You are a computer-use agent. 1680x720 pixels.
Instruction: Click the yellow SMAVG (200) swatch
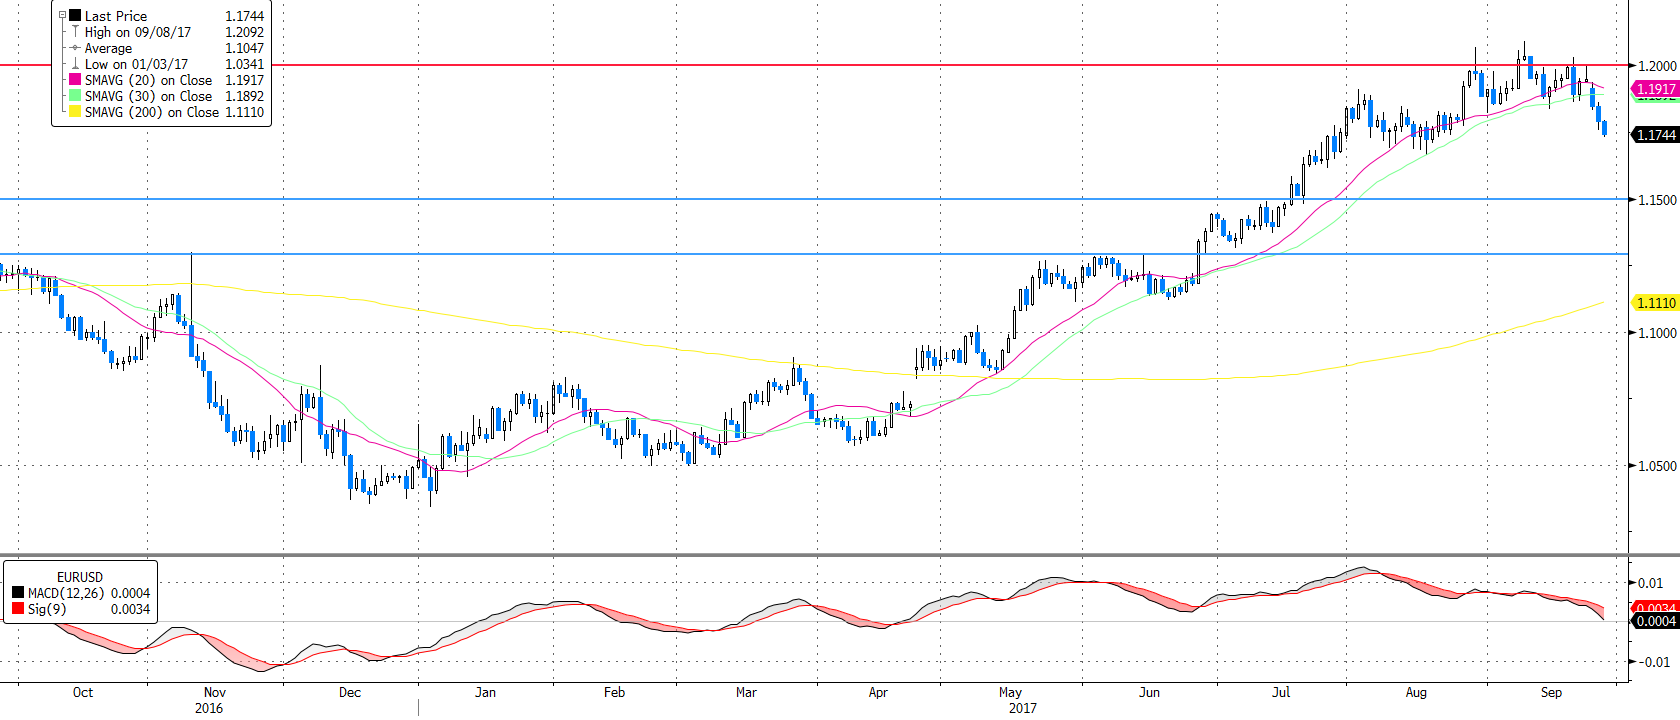75,112
